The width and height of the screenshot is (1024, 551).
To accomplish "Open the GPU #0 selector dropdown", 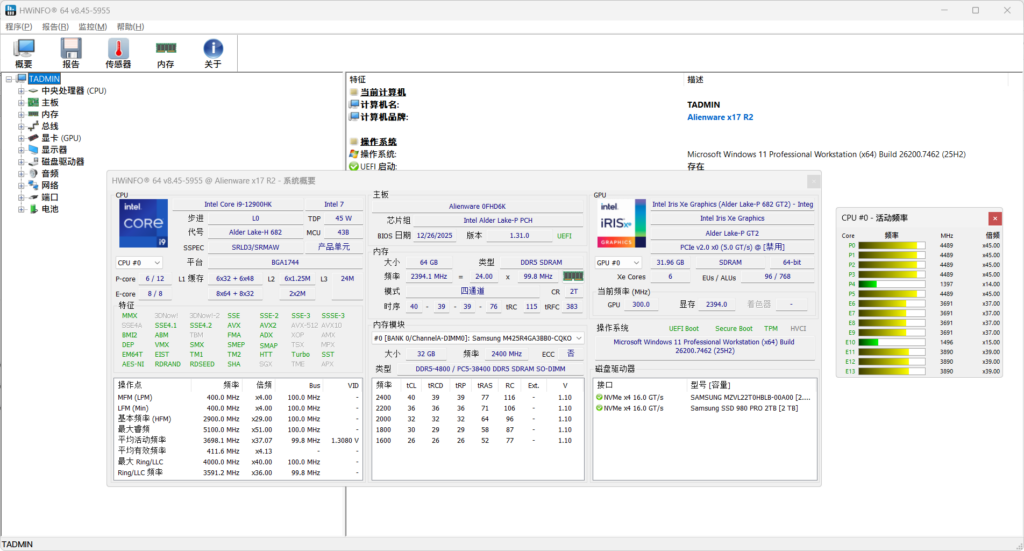I will point(618,262).
